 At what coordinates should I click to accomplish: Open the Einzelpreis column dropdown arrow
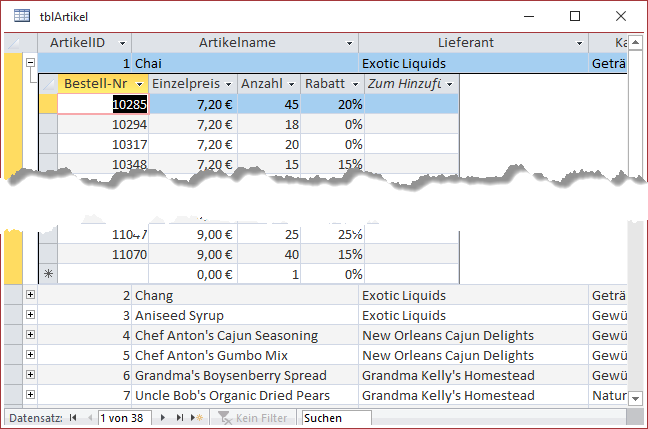(x=229, y=84)
